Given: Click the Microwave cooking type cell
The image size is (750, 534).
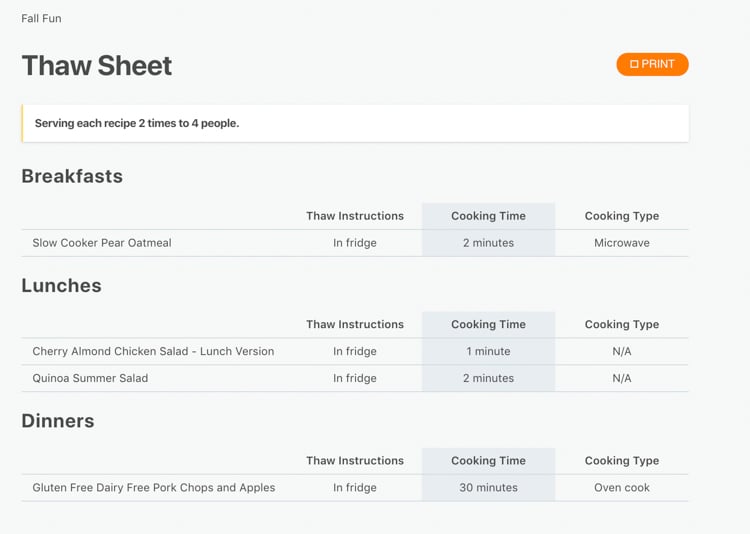Looking at the screenshot, I should (x=622, y=243).
